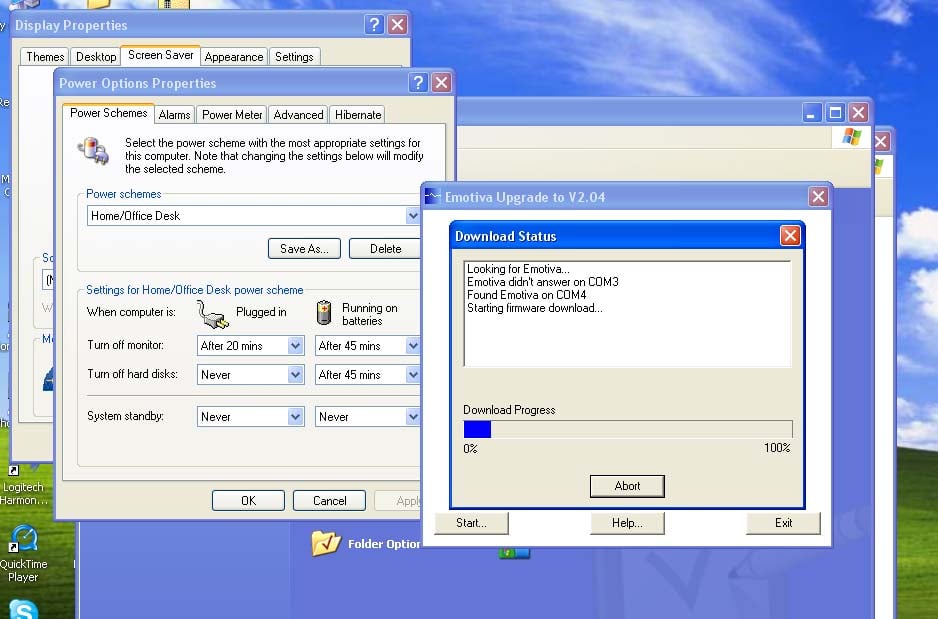Open Turn off monitor 'After 20 mins' dropdown

(295, 346)
